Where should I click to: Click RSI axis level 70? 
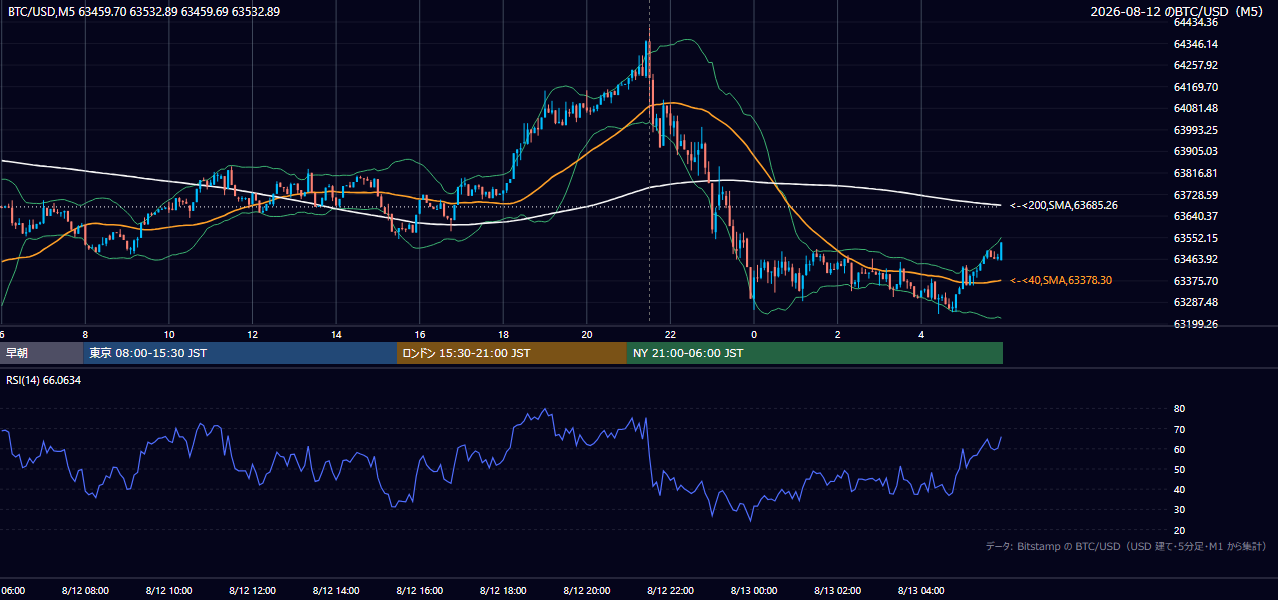1179,429
